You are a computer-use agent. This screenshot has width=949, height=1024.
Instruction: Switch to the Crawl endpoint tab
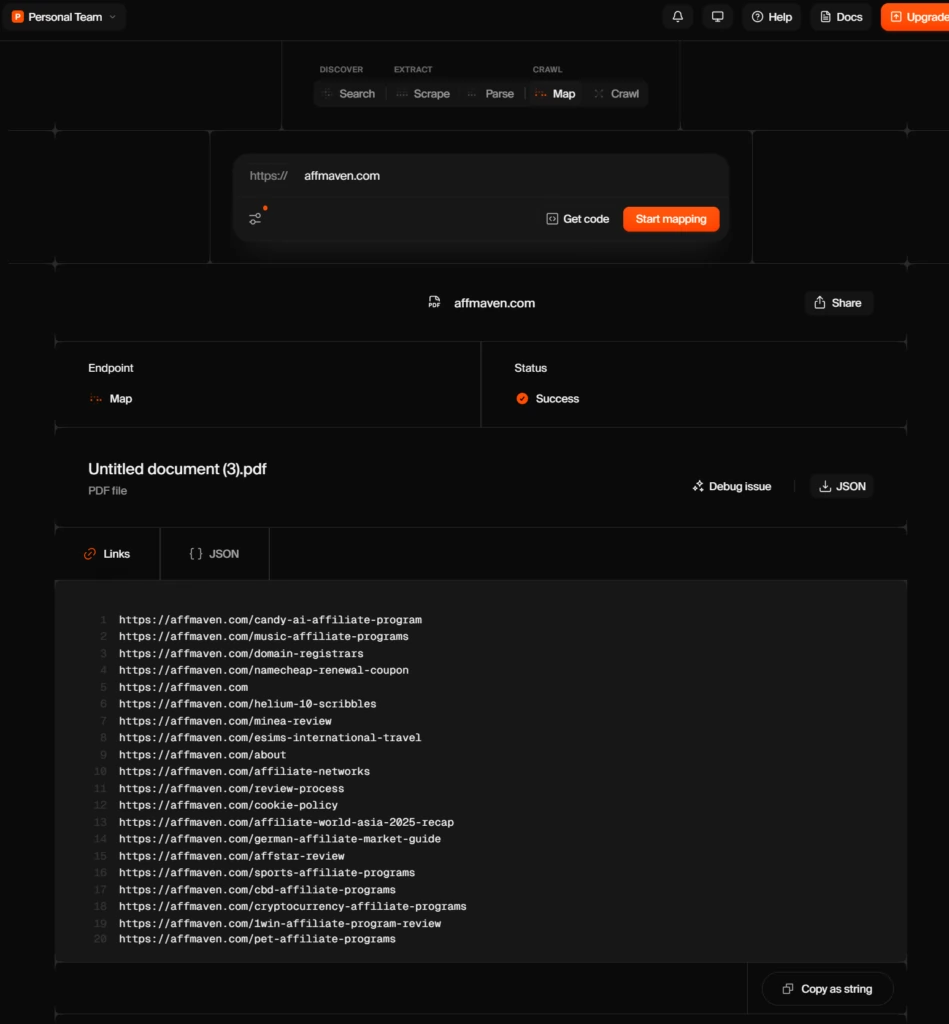[617, 93]
